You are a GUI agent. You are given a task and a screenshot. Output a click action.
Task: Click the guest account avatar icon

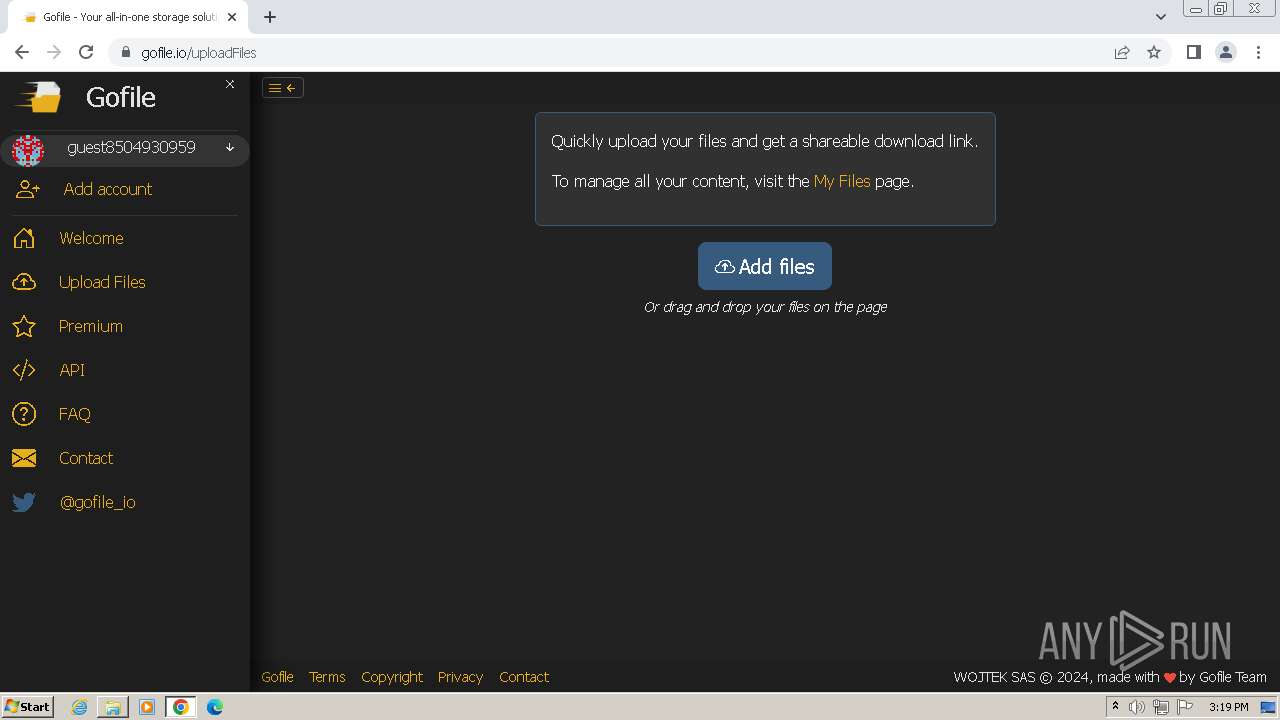pos(28,150)
